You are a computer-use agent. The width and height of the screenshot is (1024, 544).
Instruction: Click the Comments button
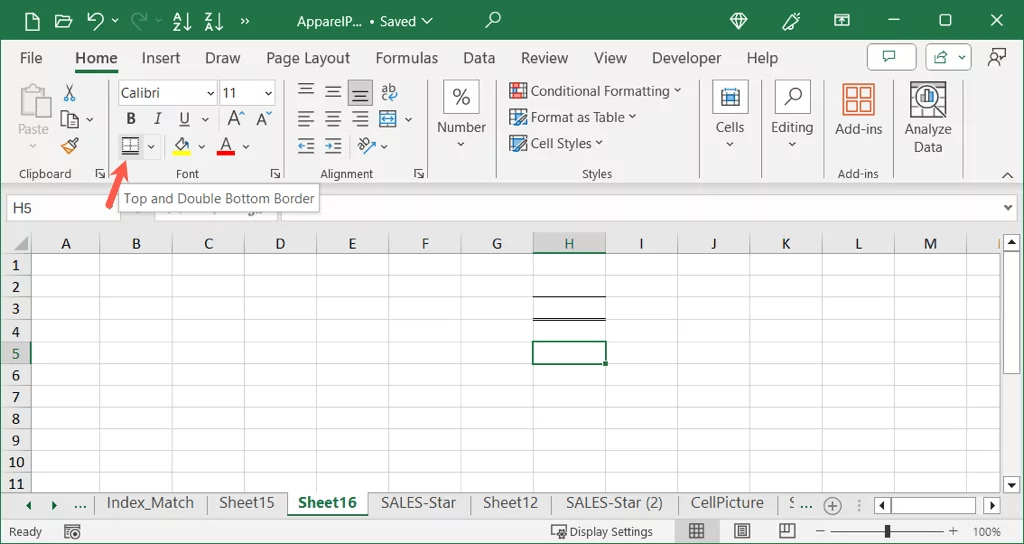coord(891,57)
